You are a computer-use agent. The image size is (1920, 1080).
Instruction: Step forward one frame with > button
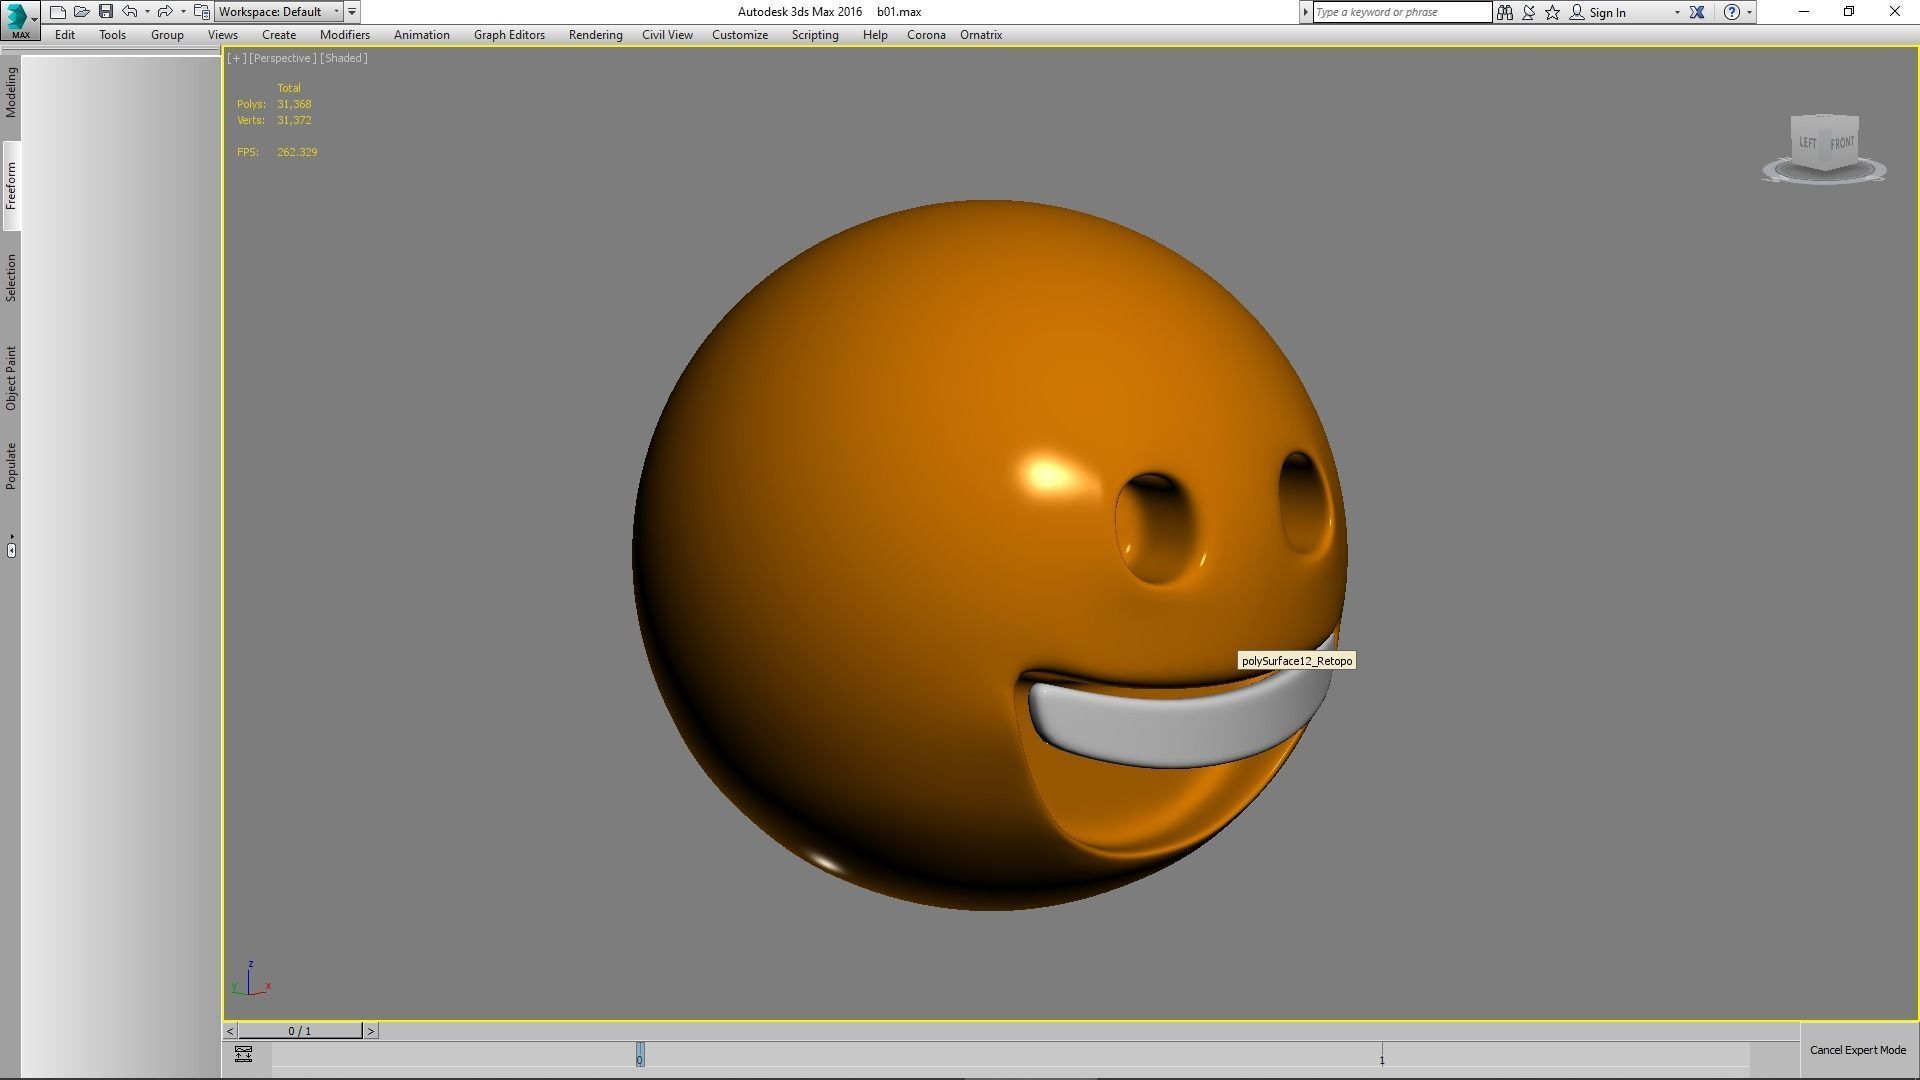(370, 1031)
